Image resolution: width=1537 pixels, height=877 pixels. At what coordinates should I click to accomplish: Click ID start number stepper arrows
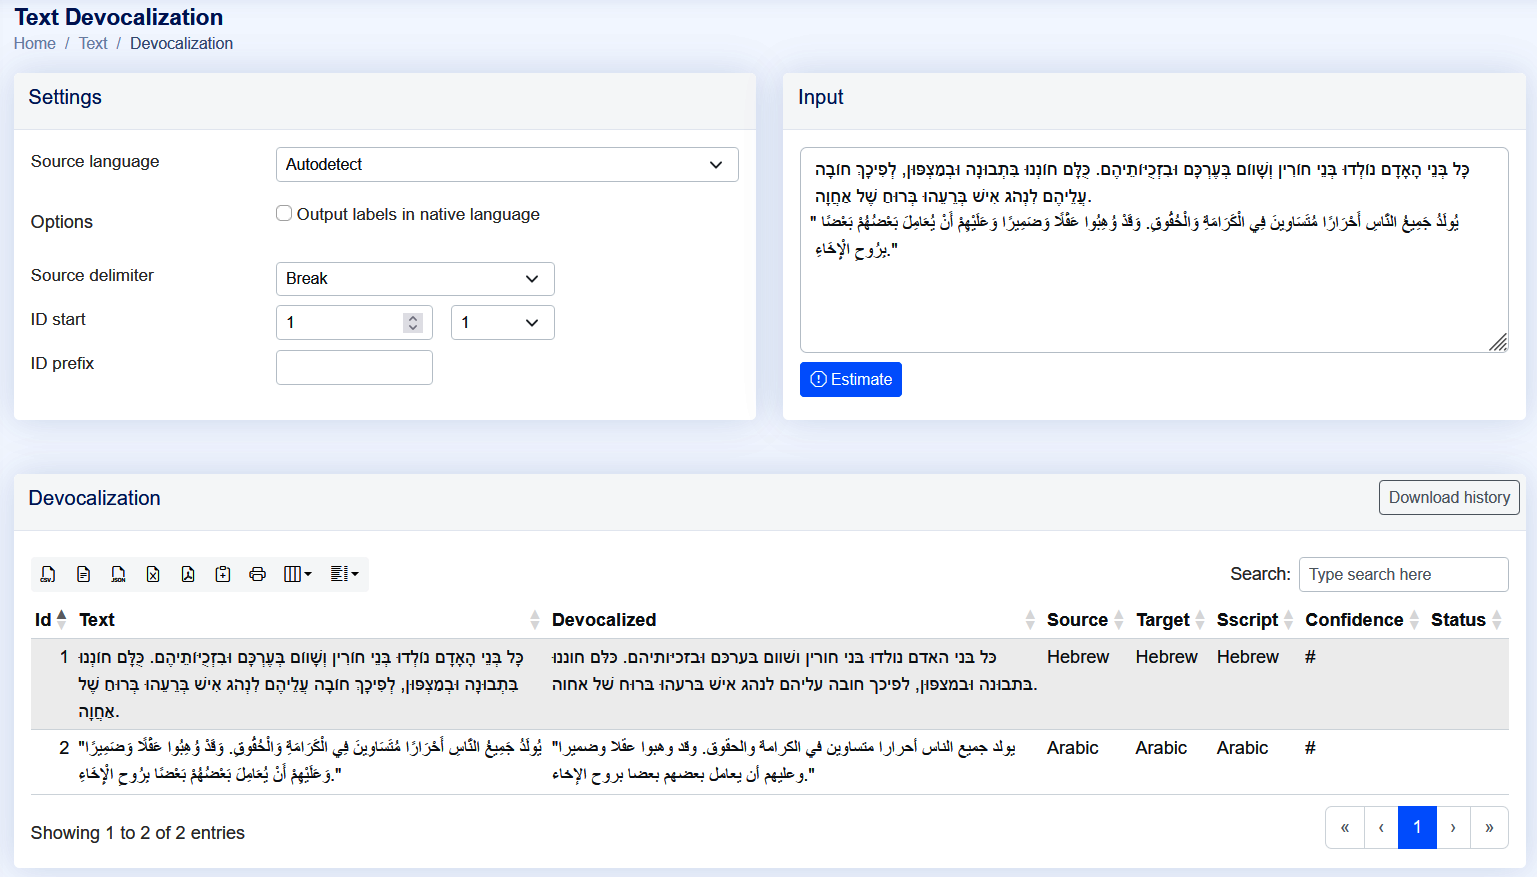pyautogui.click(x=412, y=322)
